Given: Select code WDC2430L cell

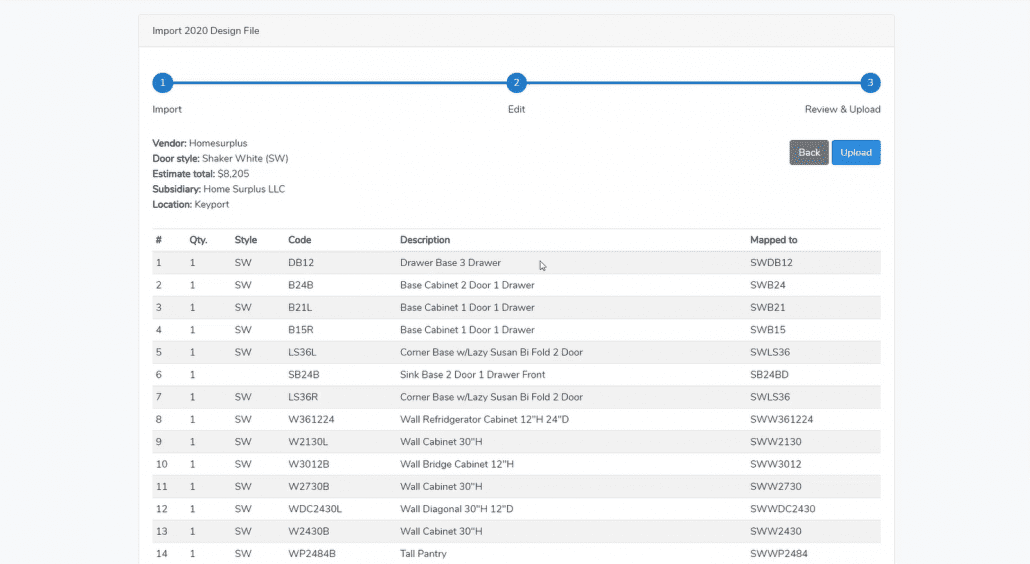Looking at the screenshot, I should tap(315, 509).
